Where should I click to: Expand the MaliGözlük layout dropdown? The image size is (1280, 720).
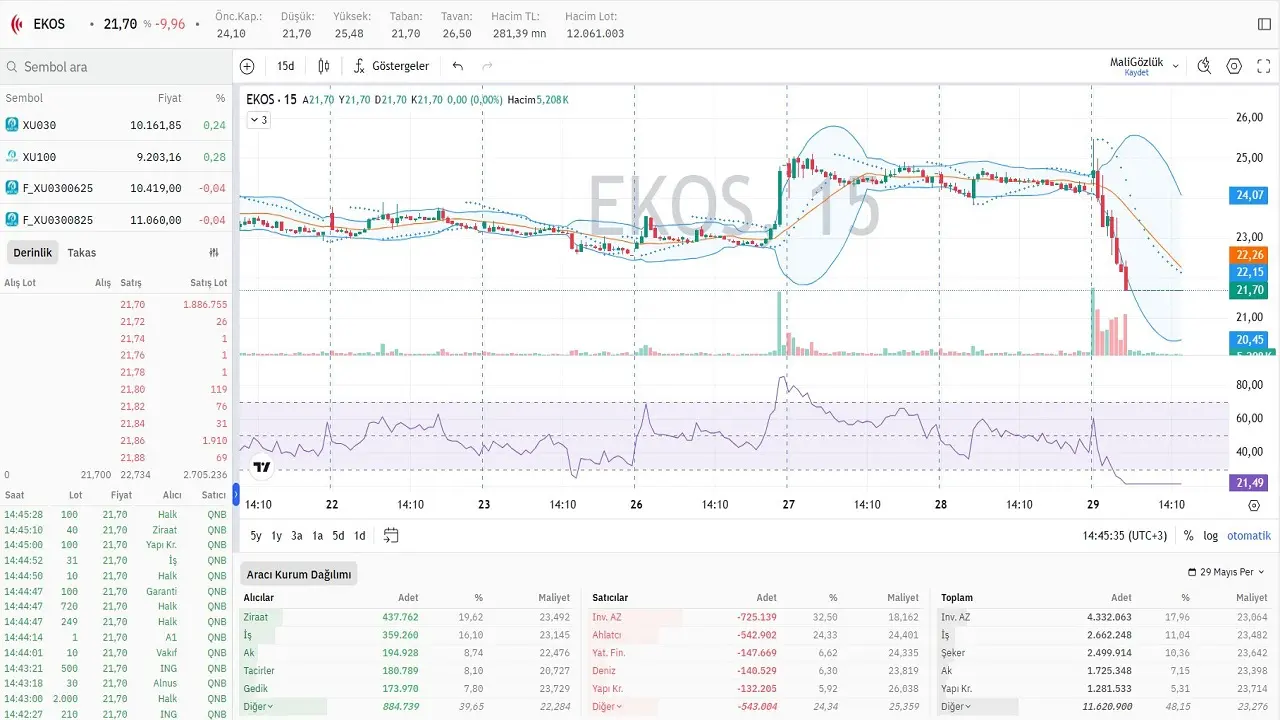pos(1176,66)
